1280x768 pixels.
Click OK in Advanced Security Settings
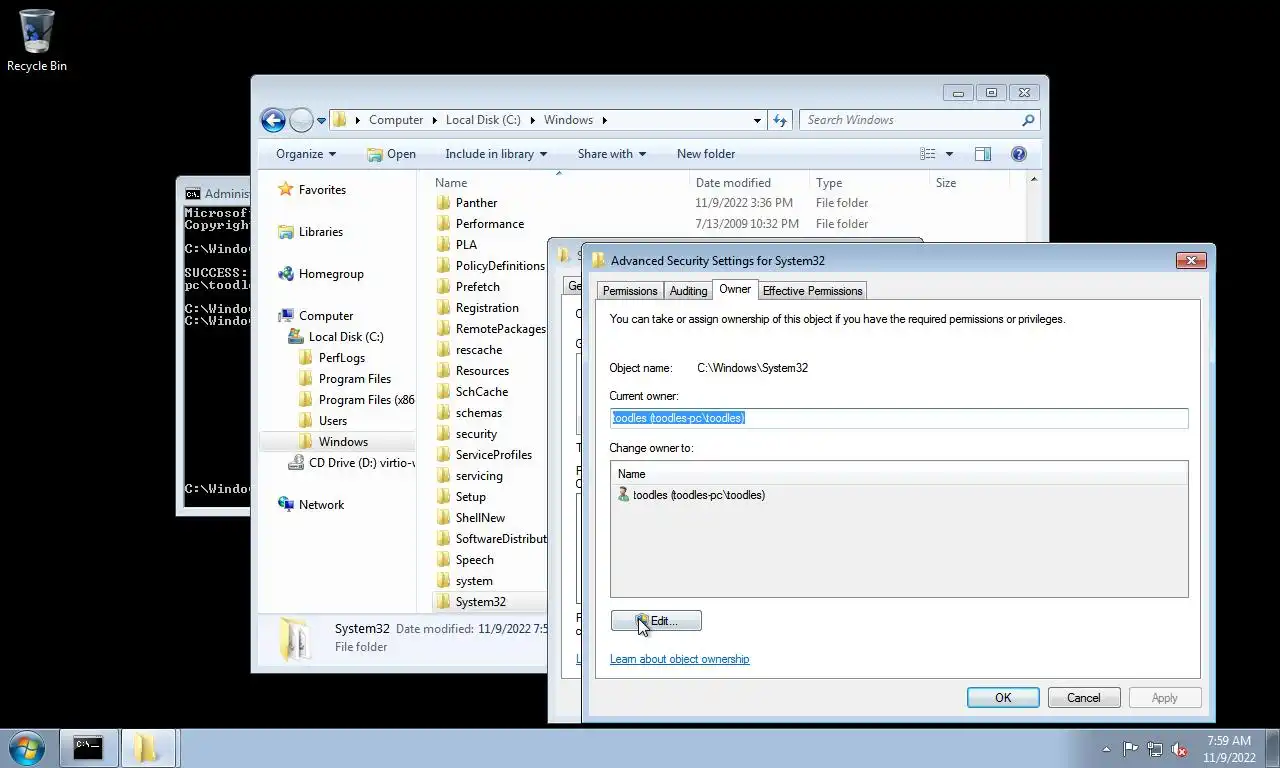(1003, 698)
